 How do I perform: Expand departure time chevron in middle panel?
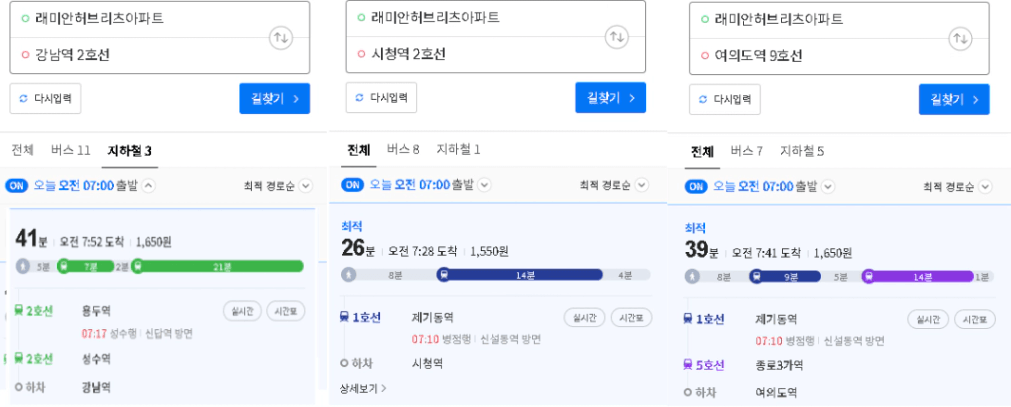coord(484,185)
